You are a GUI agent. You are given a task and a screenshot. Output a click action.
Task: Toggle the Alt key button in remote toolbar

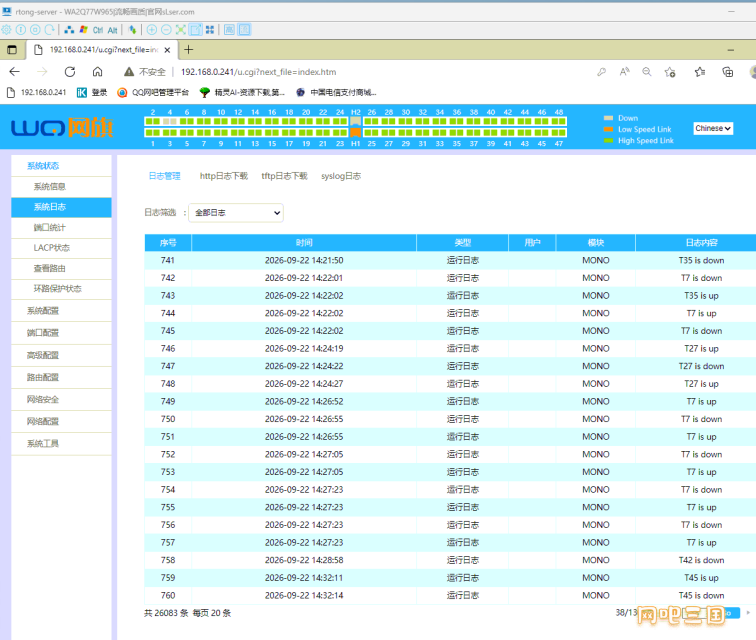point(112,30)
